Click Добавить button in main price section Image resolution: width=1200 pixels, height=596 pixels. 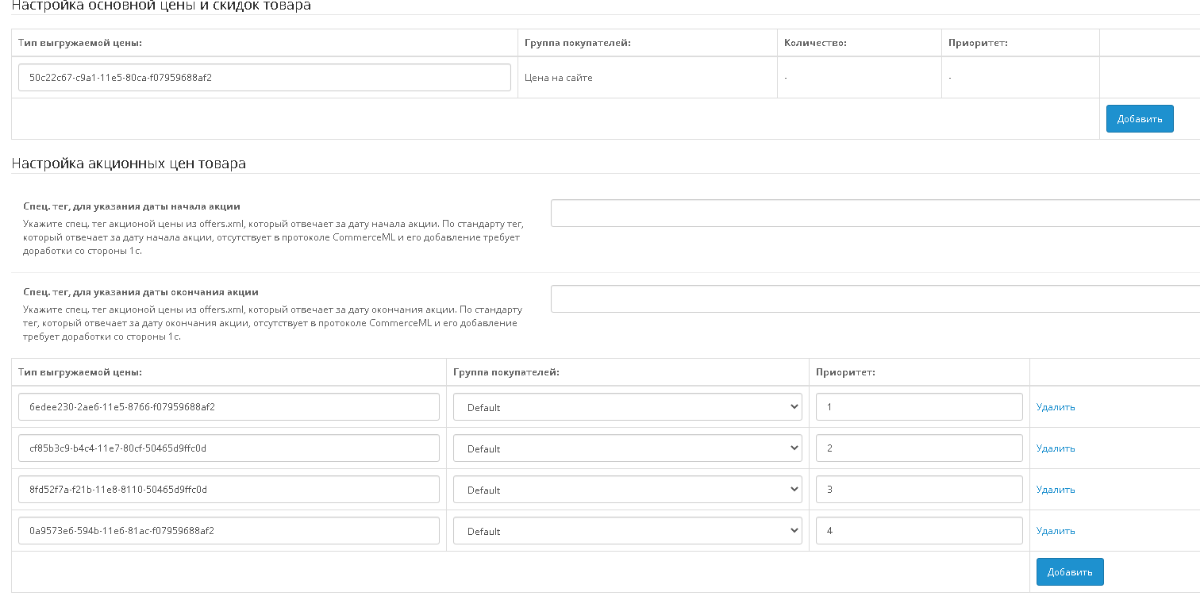[x=1139, y=118]
